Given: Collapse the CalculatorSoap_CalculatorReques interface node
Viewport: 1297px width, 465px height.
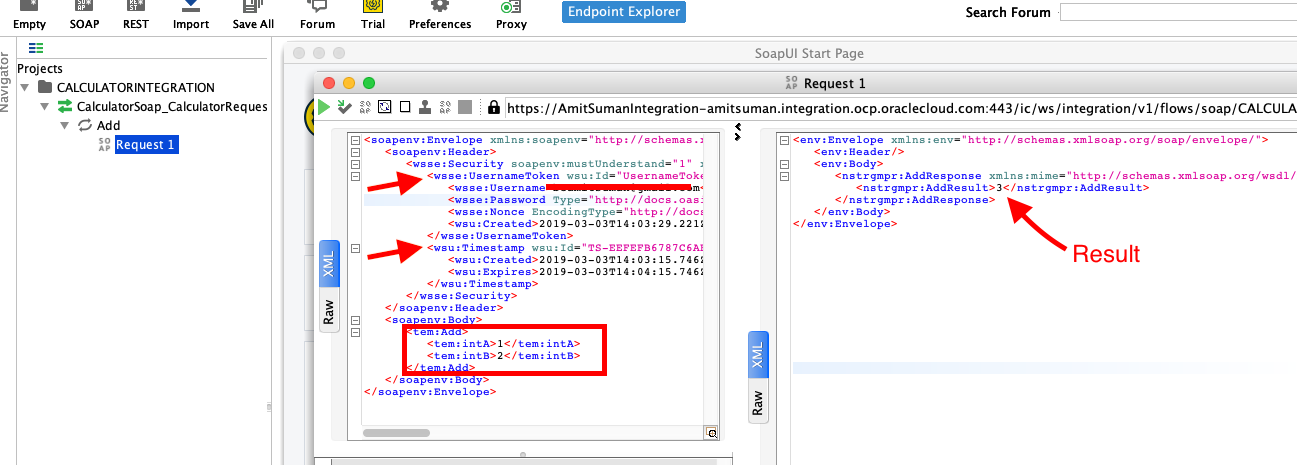Looking at the screenshot, I should point(45,107).
